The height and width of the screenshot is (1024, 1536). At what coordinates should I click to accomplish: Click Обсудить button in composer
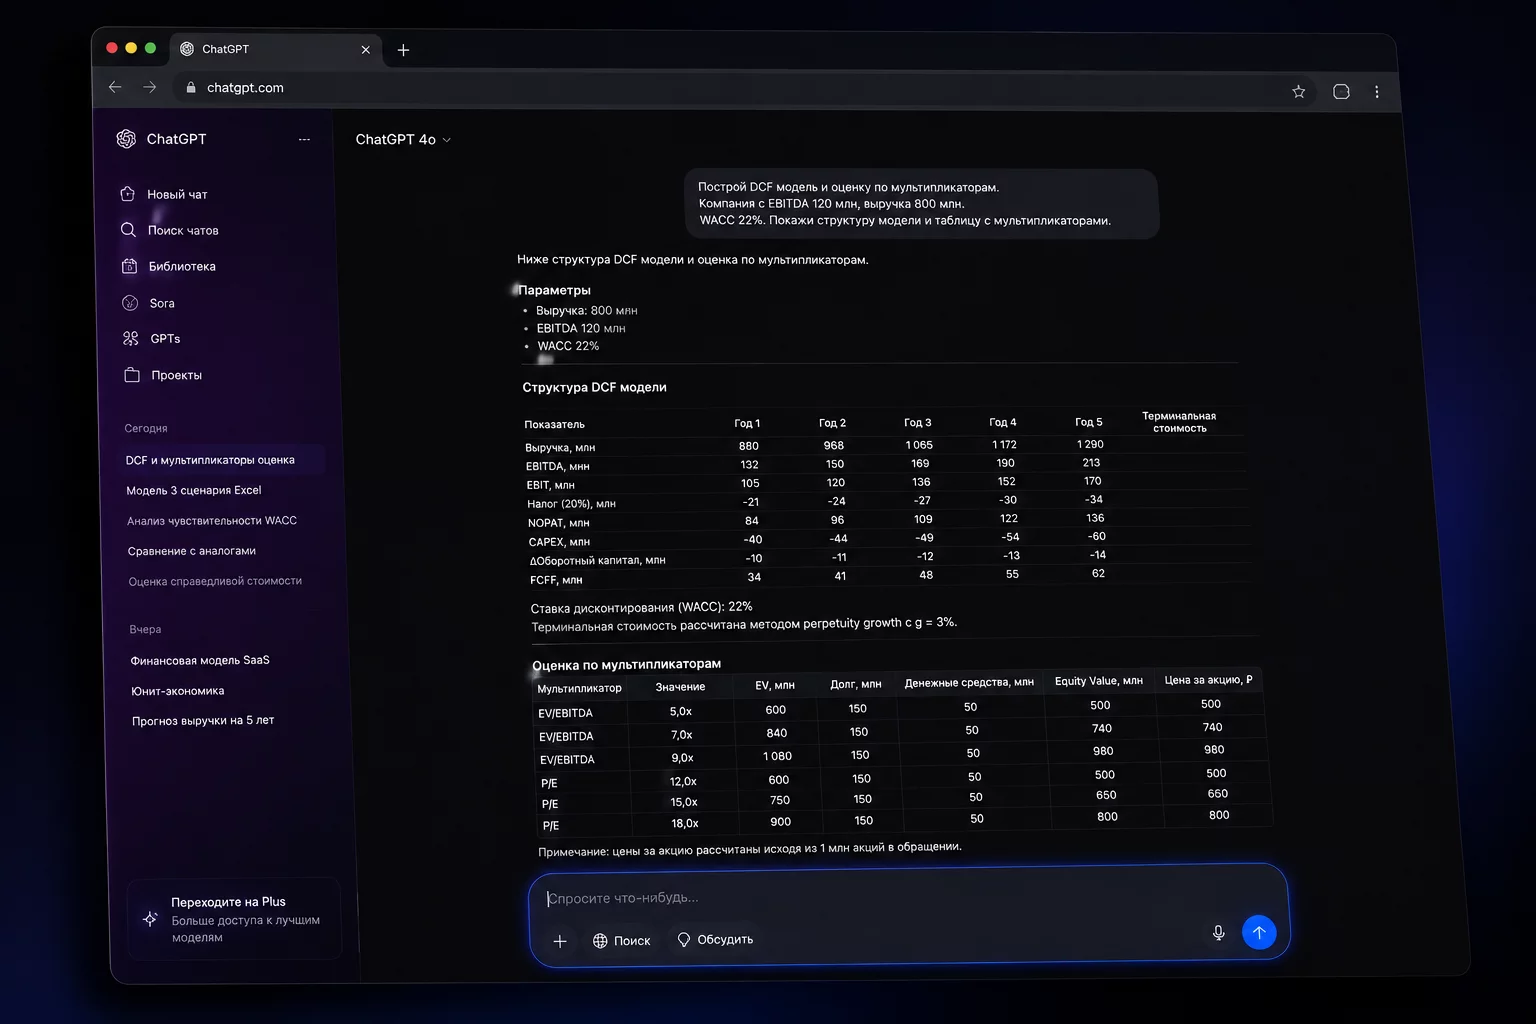[x=715, y=940]
